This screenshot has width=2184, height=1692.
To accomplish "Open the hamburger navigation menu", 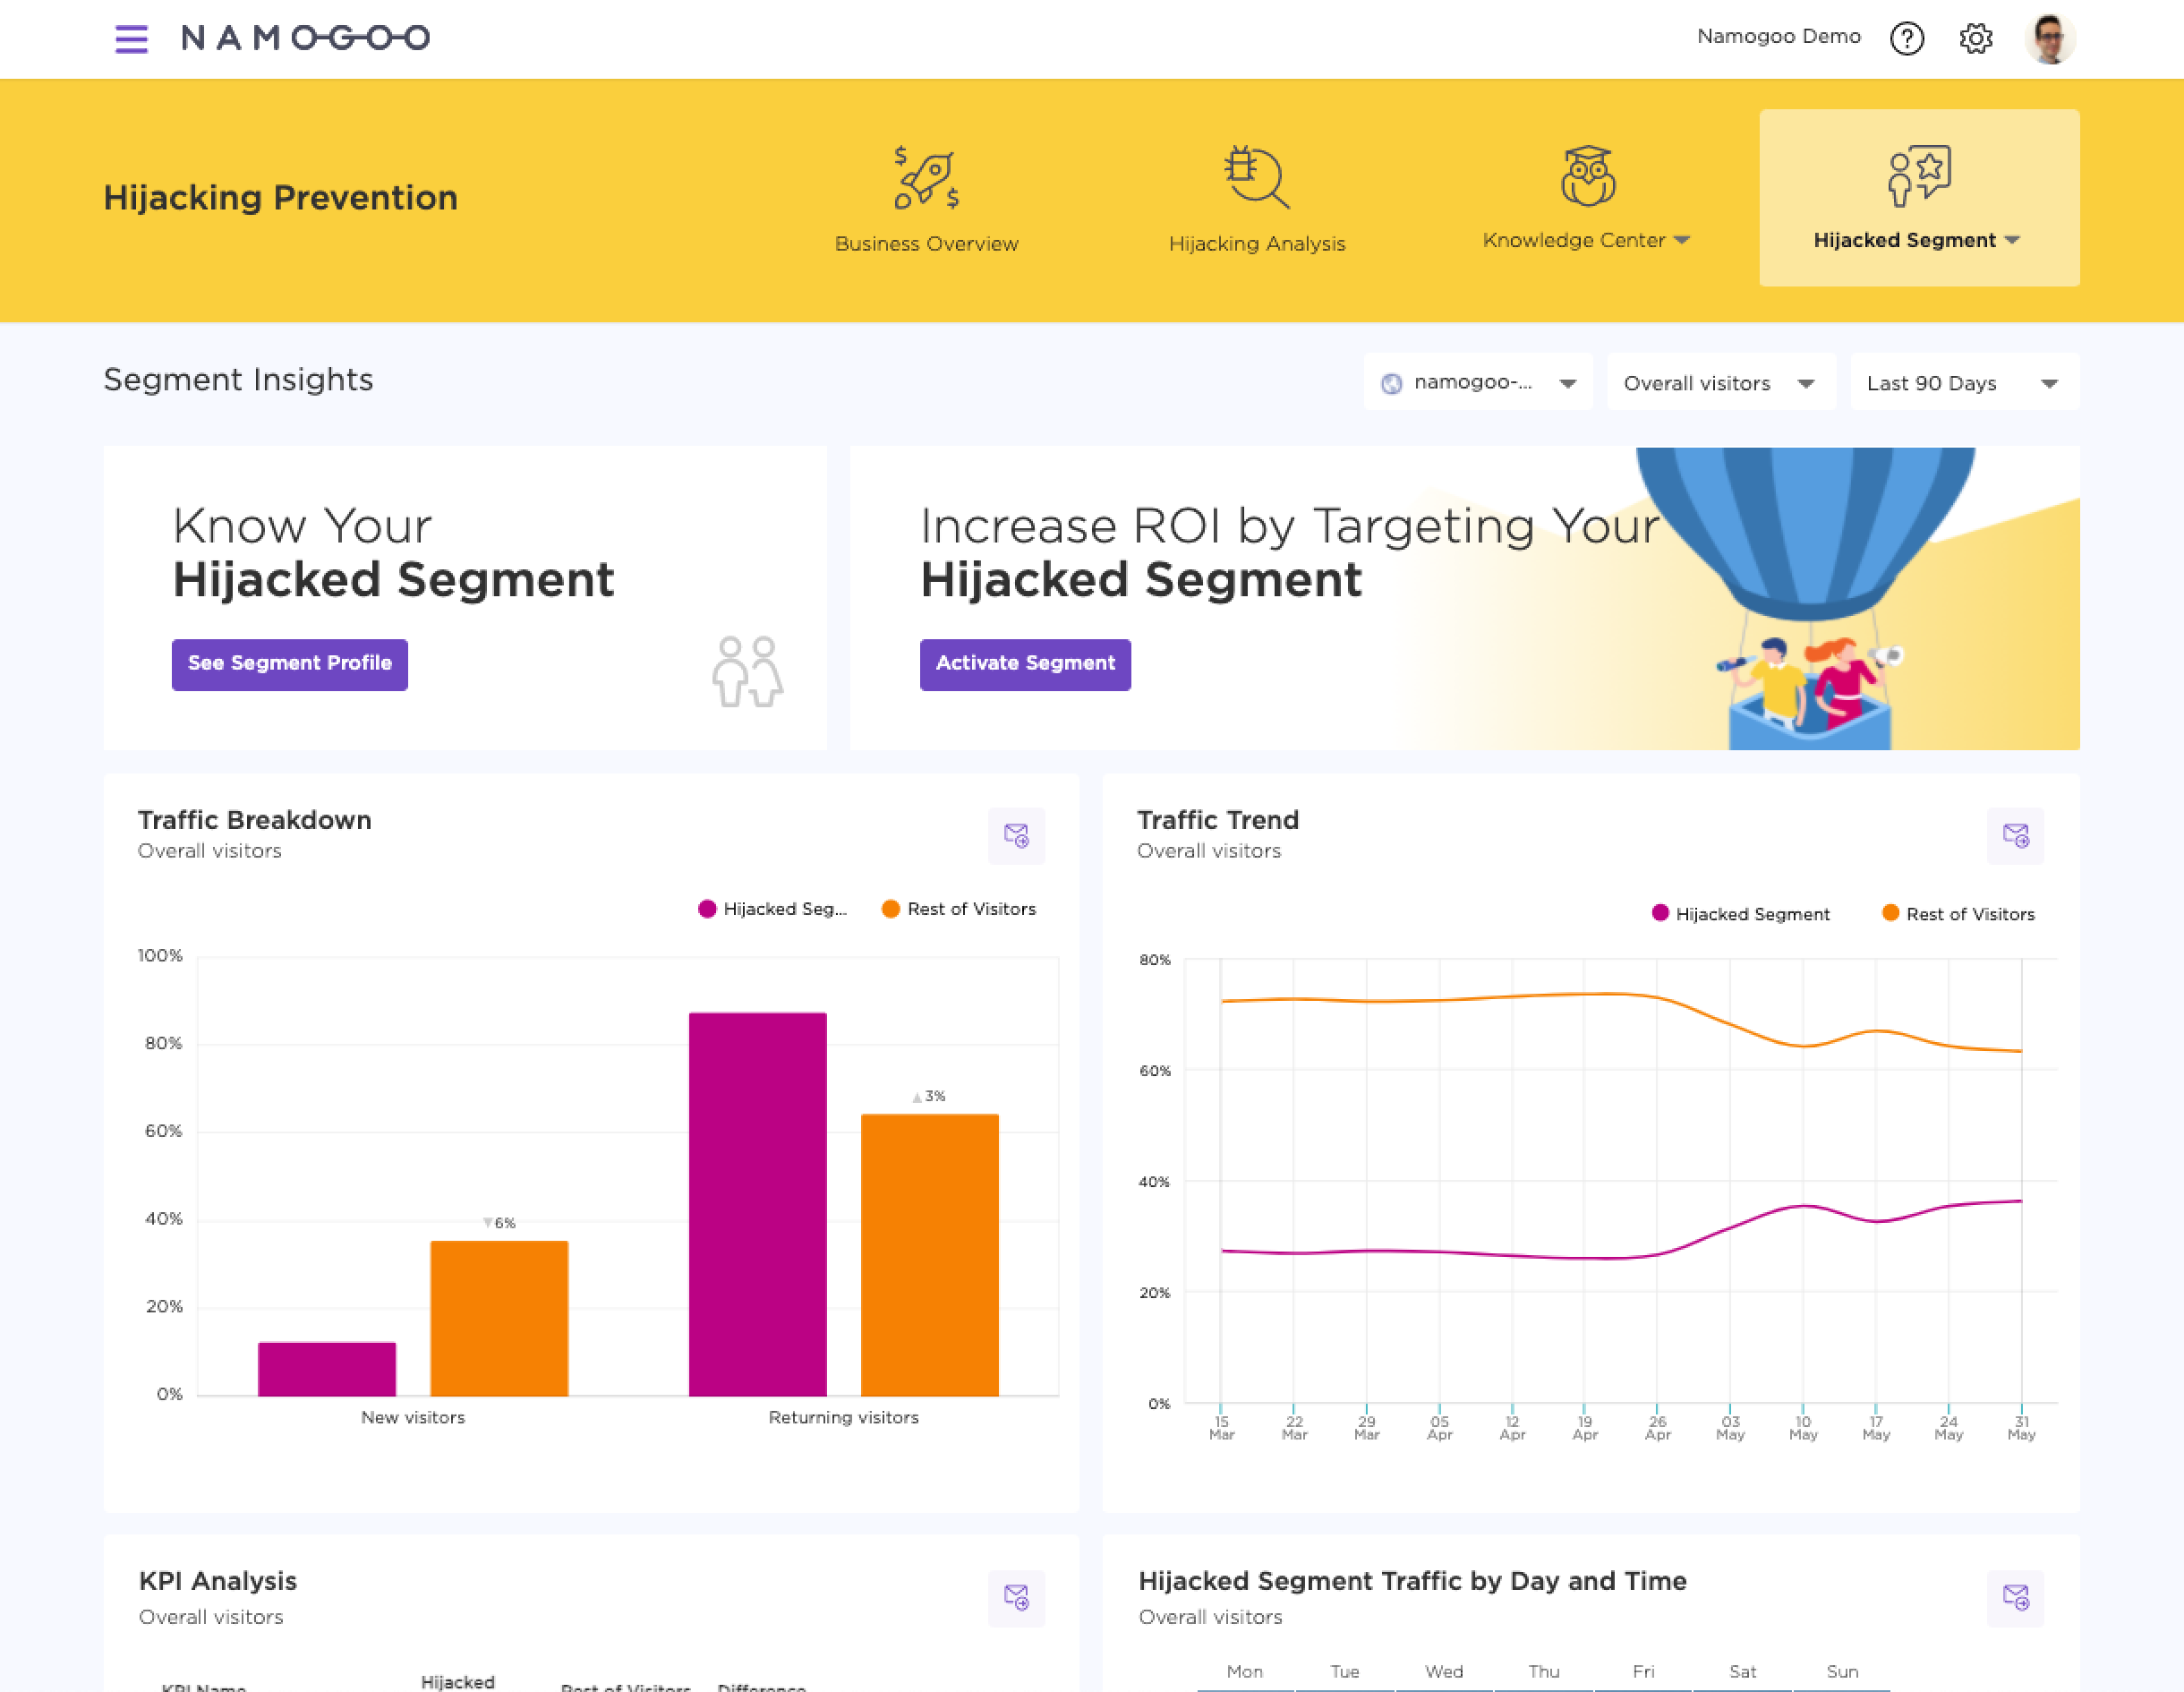I will click(131, 39).
